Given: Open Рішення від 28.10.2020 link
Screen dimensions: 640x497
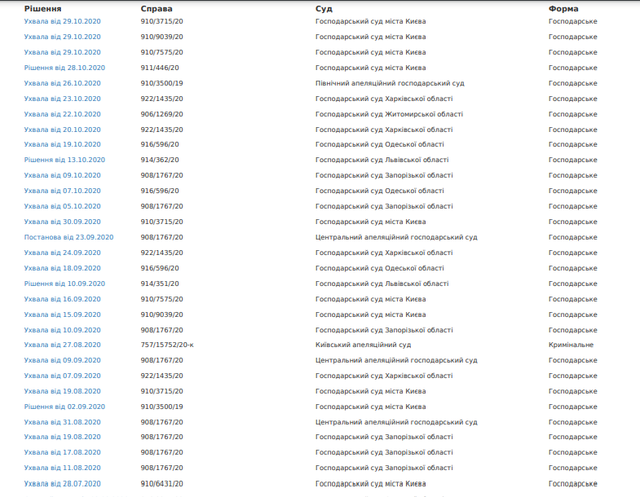Looking at the screenshot, I should 64,68.
